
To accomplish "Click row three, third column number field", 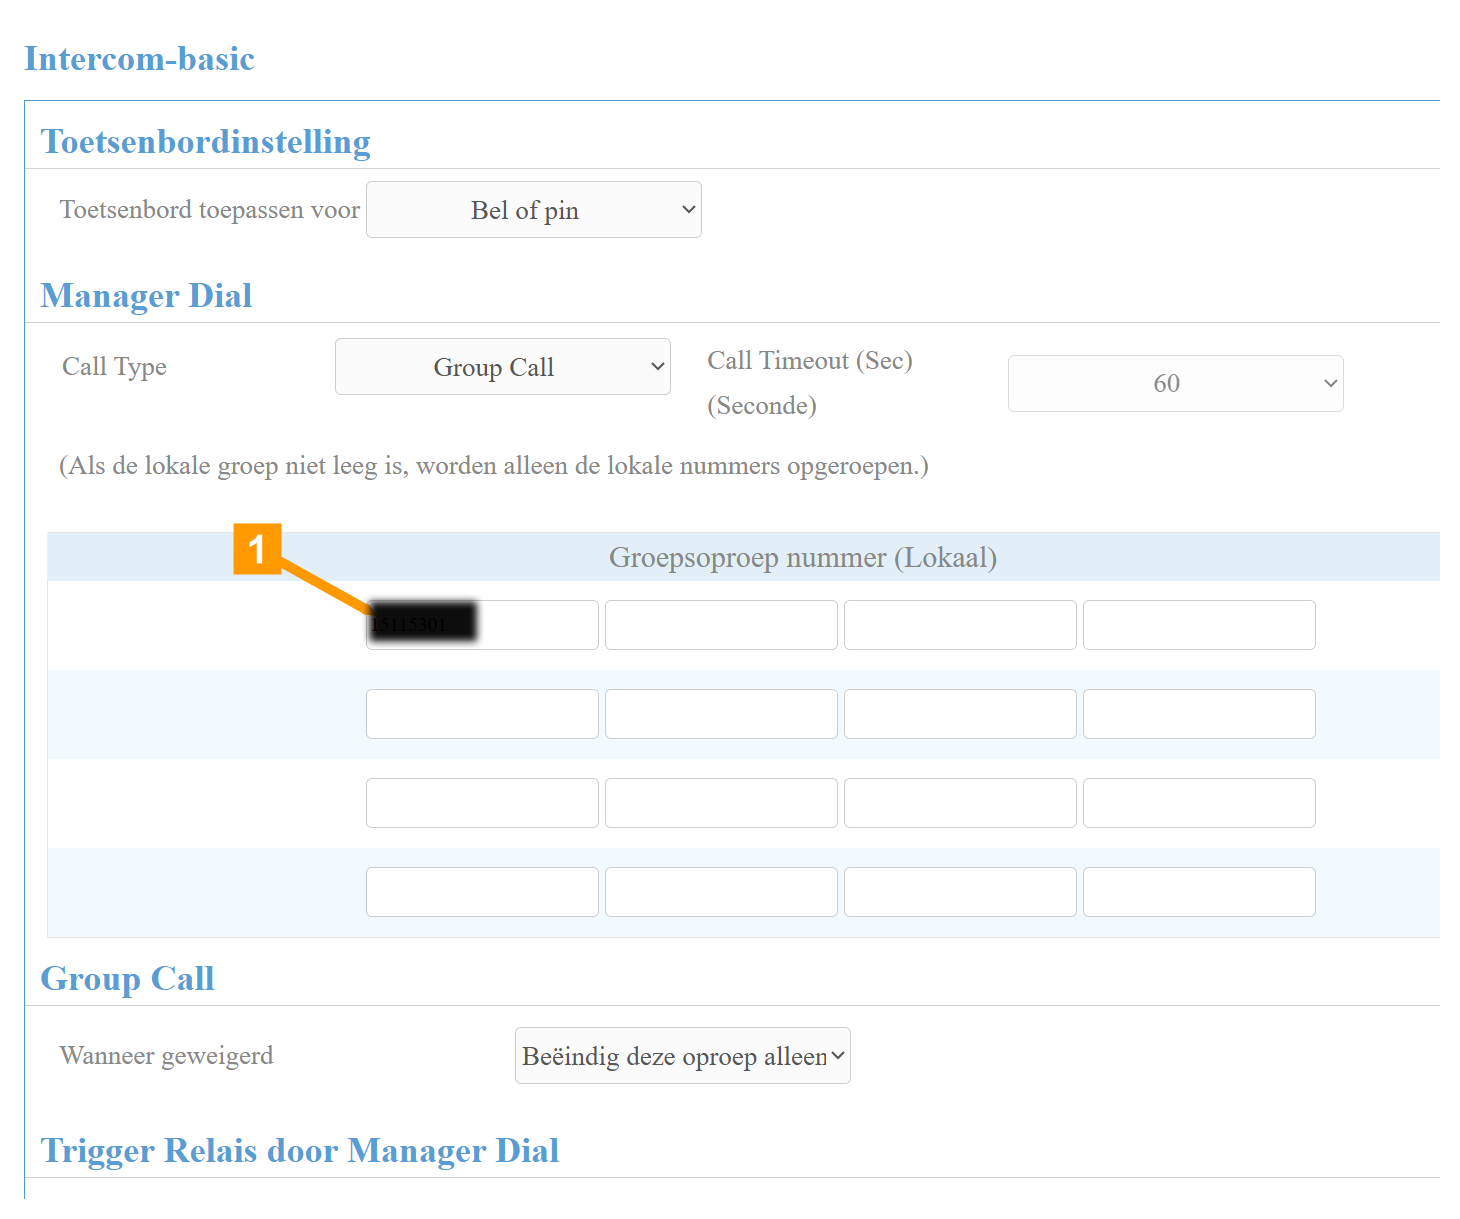I will pos(960,803).
